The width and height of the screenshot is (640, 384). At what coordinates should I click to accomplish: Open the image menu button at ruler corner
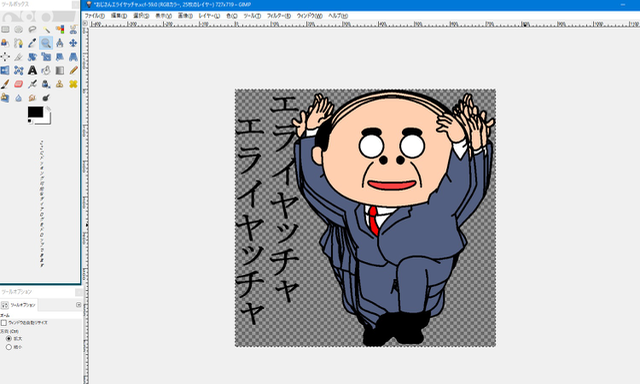(x=85, y=24)
